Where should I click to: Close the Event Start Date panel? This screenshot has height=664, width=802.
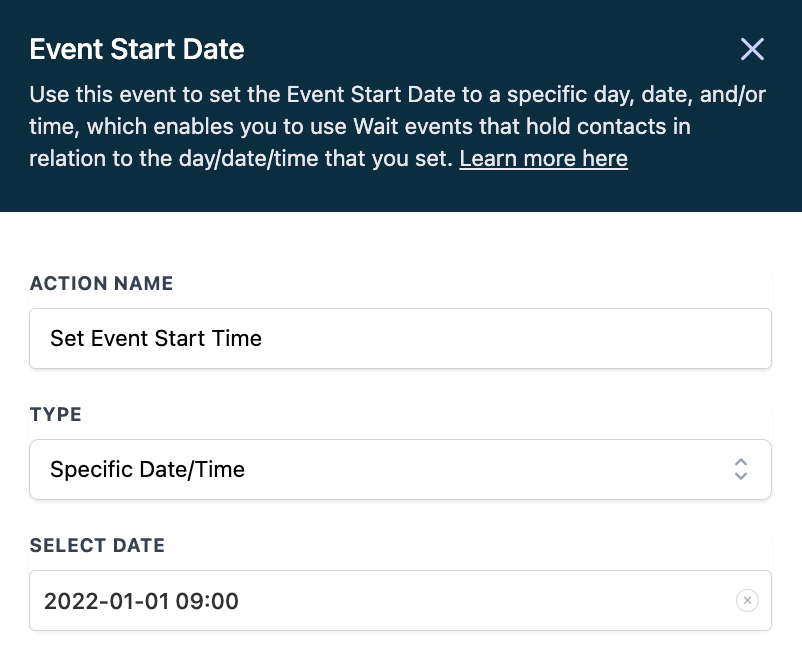[752, 49]
